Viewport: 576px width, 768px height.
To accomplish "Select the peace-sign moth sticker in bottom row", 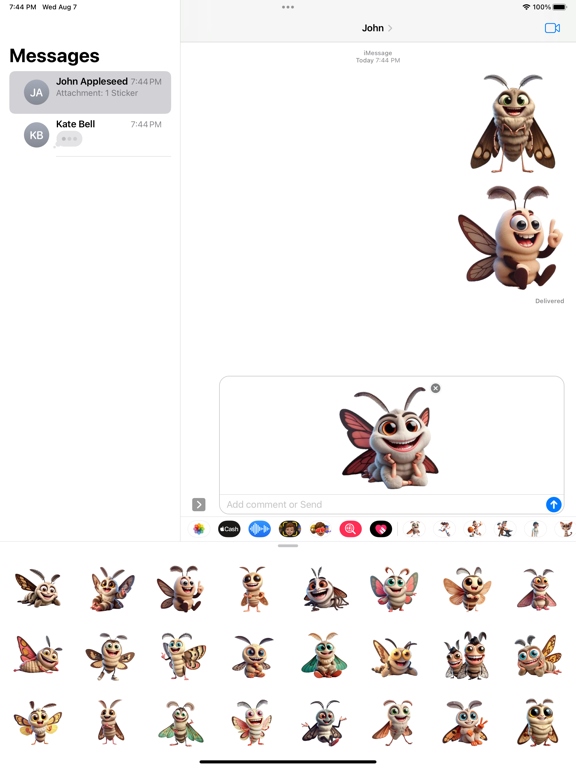I will [x=464, y=722].
